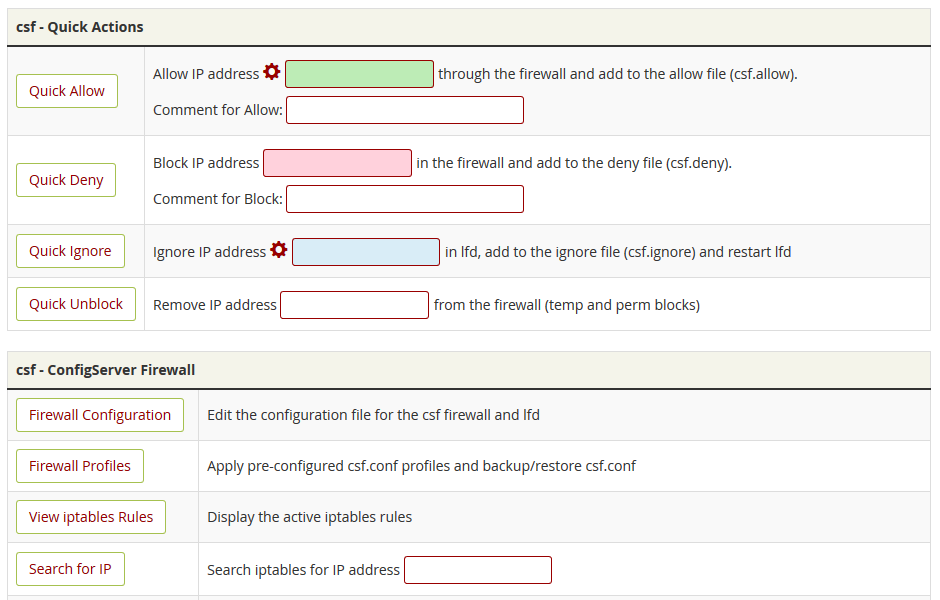The width and height of the screenshot is (940, 600).
Task: Click the Quick Deny button
Action: click(x=65, y=180)
